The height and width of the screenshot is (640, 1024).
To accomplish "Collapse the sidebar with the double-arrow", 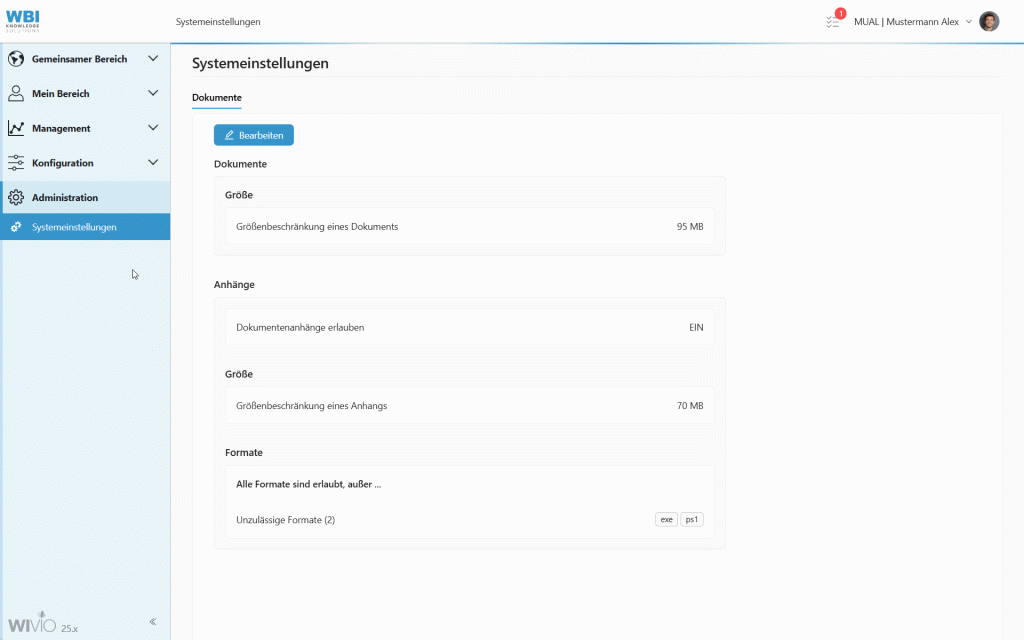I will 152,621.
